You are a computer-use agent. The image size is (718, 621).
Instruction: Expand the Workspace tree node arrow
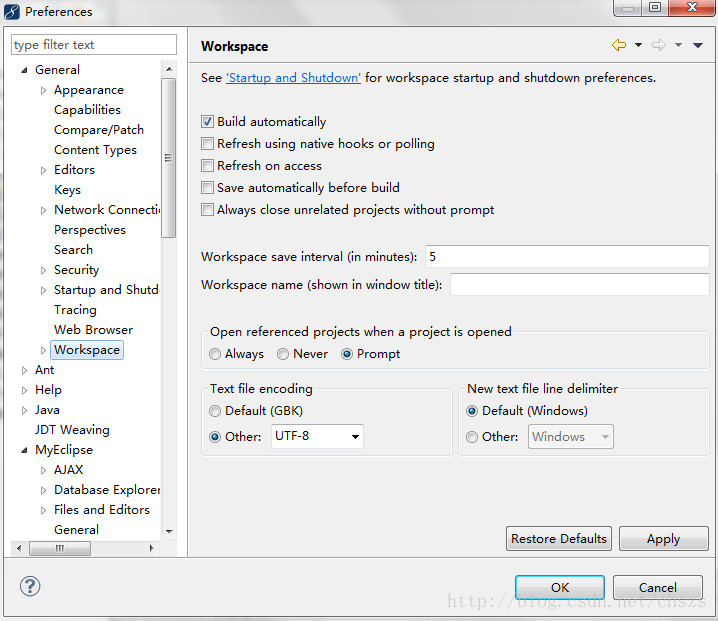point(44,350)
